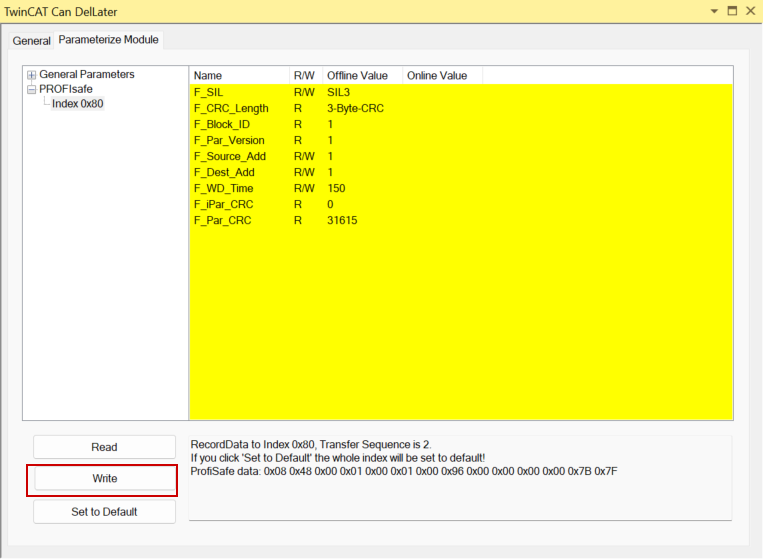Click Set to Default button

(104, 512)
